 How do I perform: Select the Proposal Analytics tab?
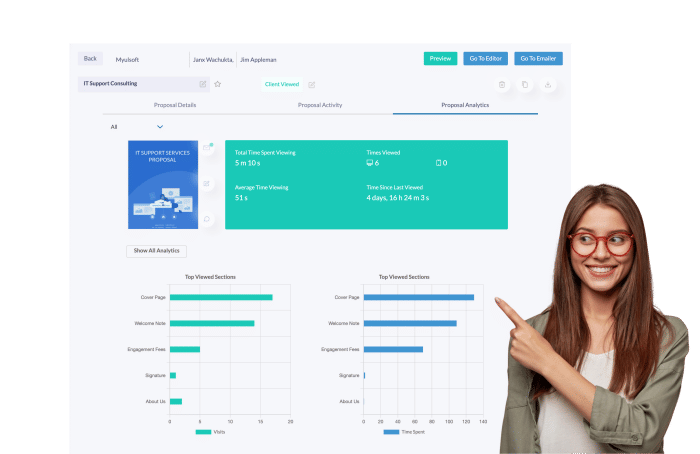(465, 105)
